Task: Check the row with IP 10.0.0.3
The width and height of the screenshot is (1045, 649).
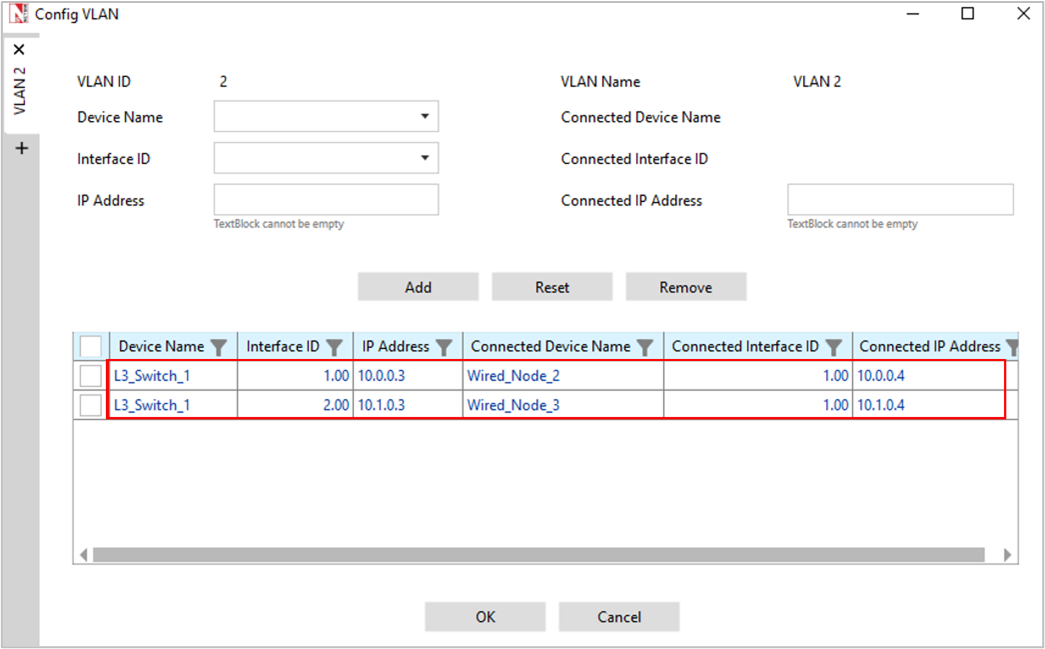Action: pos(91,376)
